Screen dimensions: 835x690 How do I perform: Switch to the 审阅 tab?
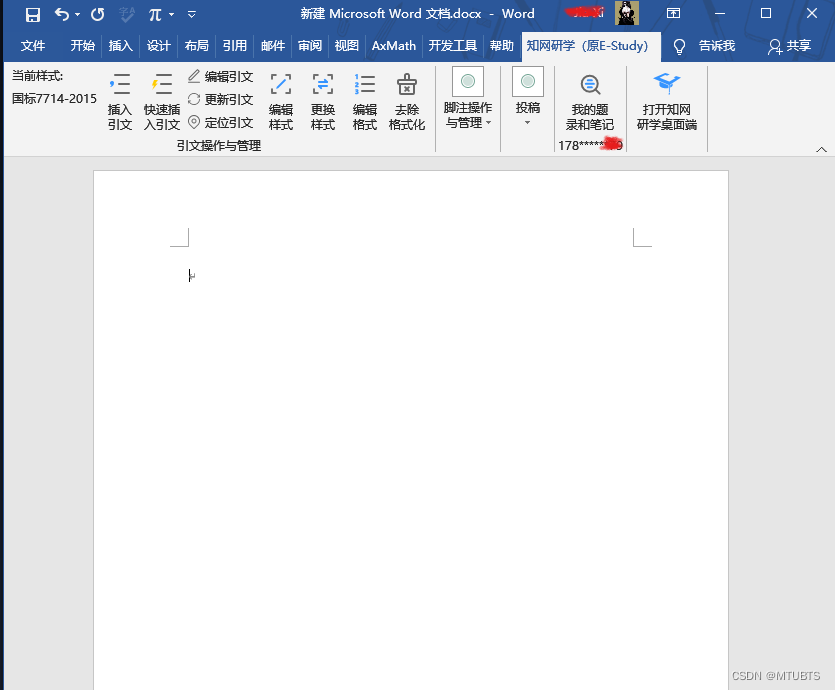(310, 46)
